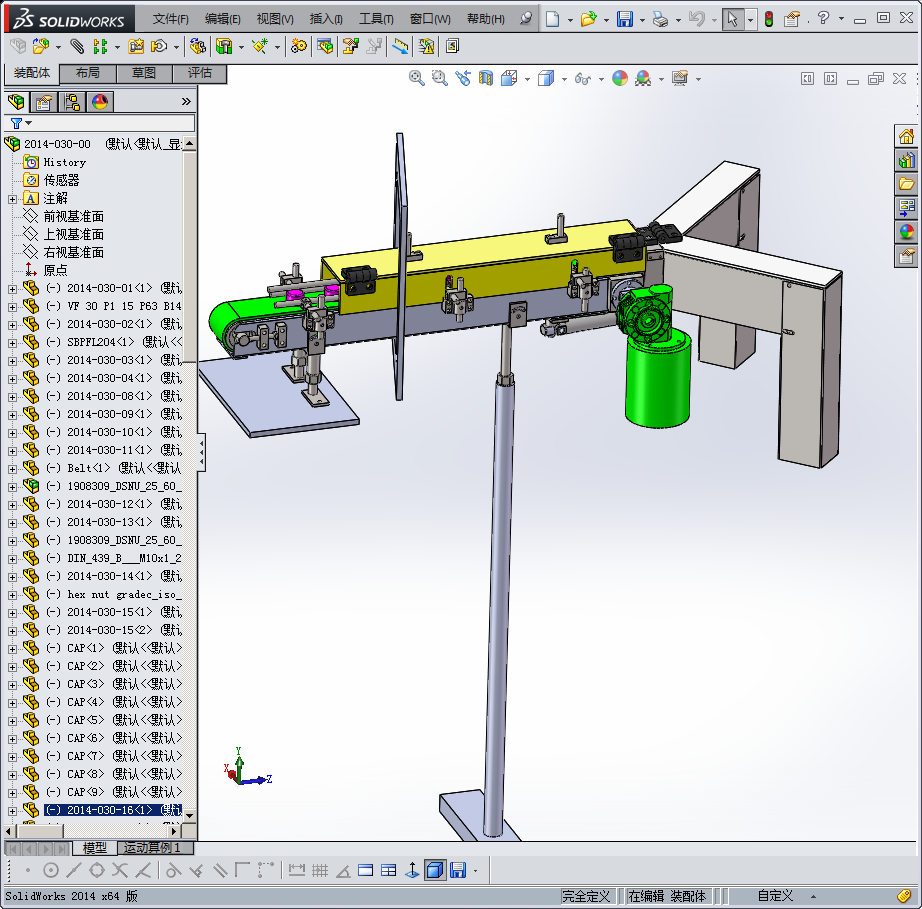This screenshot has height=909, width=922.
Task: Click the tree horizontal scroll right arrow
Action: point(173,831)
